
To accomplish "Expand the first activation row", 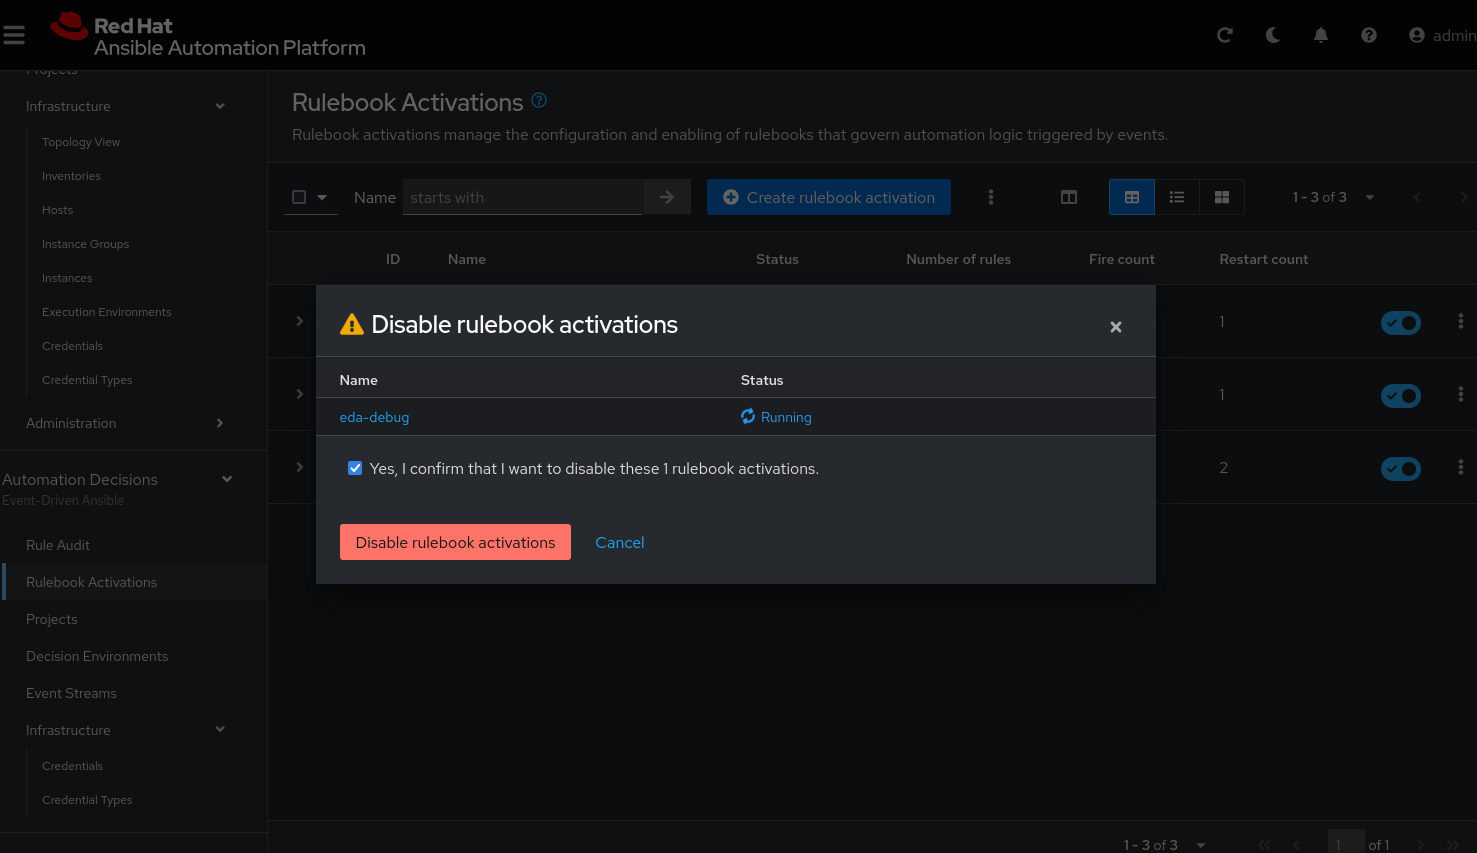I will pos(299,321).
